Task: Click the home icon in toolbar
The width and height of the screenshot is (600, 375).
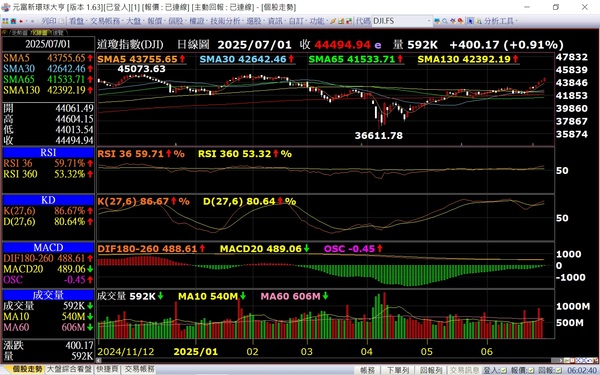Action: (x=13, y=21)
